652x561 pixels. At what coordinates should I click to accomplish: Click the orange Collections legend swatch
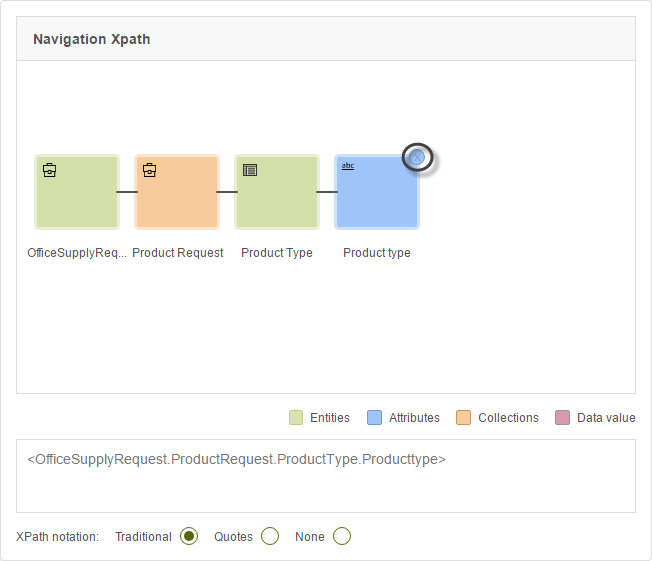[464, 418]
